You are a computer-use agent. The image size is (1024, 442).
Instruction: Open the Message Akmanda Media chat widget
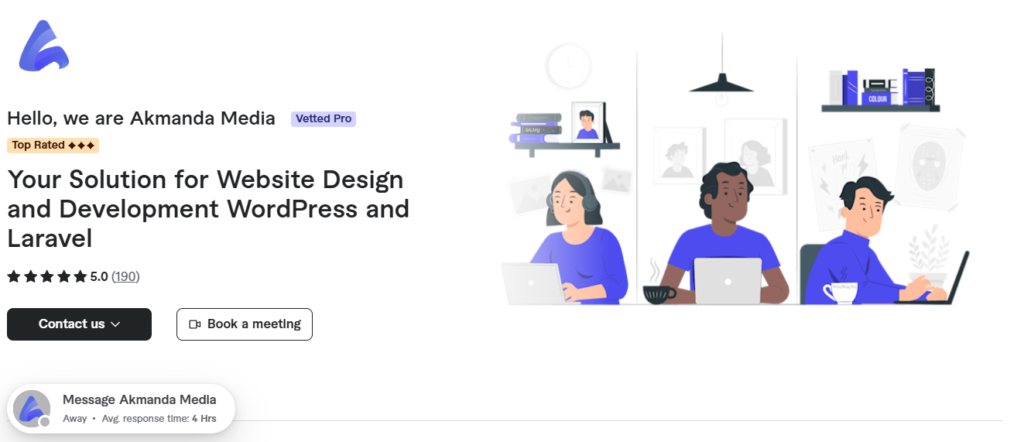point(121,408)
